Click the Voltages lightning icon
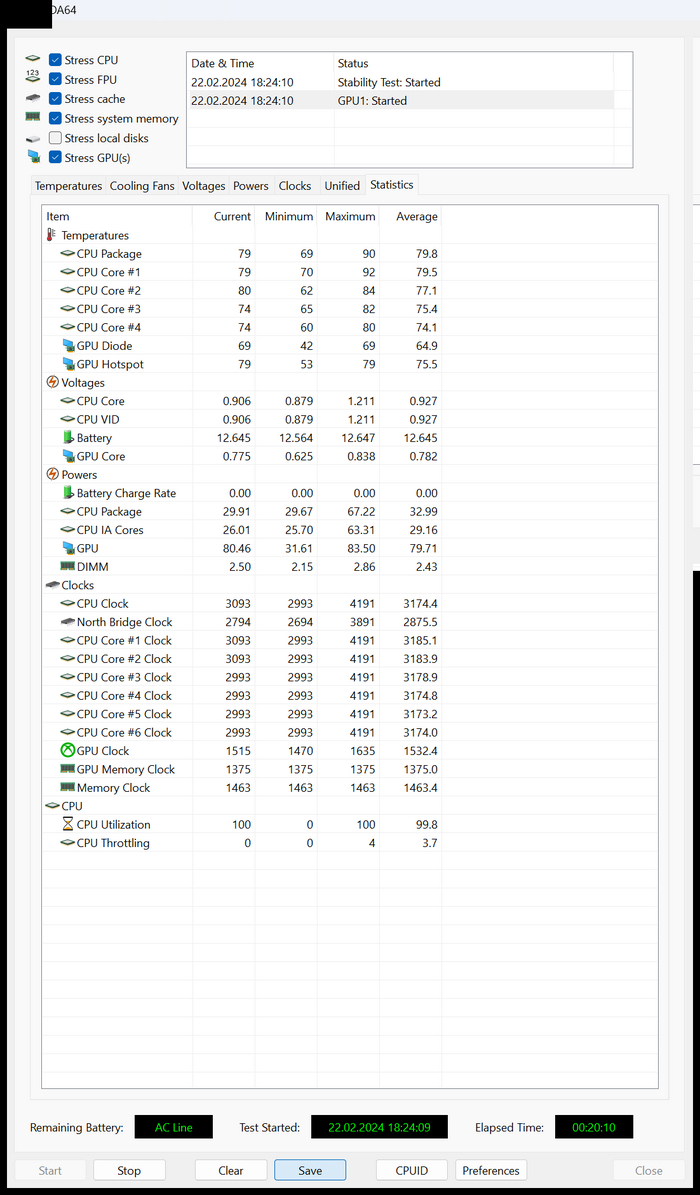Screen dimensions: 700x1195 [53, 383]
